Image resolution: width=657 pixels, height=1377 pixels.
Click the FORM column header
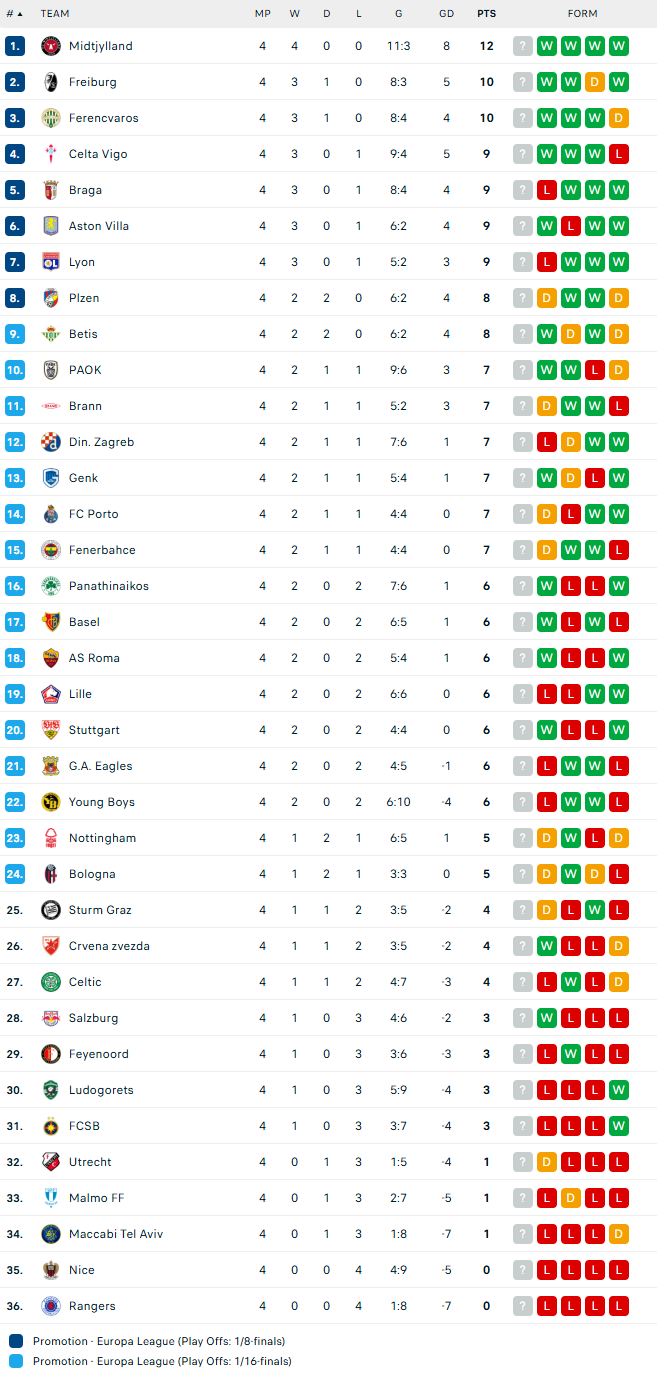tap(582, 14)
